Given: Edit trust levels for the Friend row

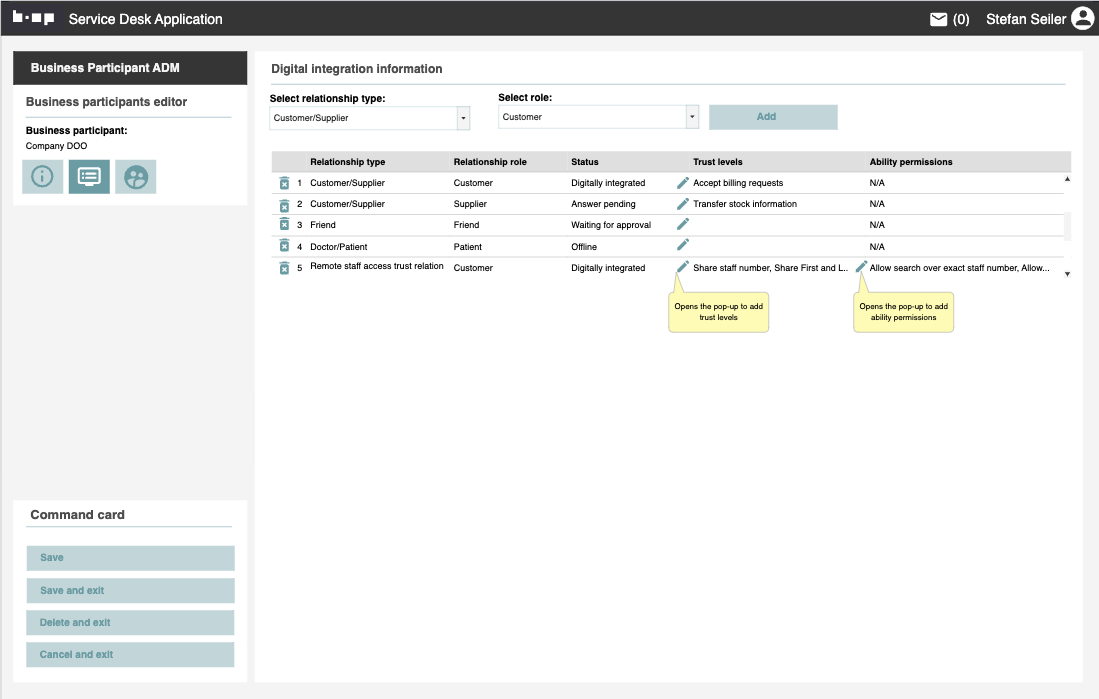Looking at the screenshot, I should click(x=683, y=225).
